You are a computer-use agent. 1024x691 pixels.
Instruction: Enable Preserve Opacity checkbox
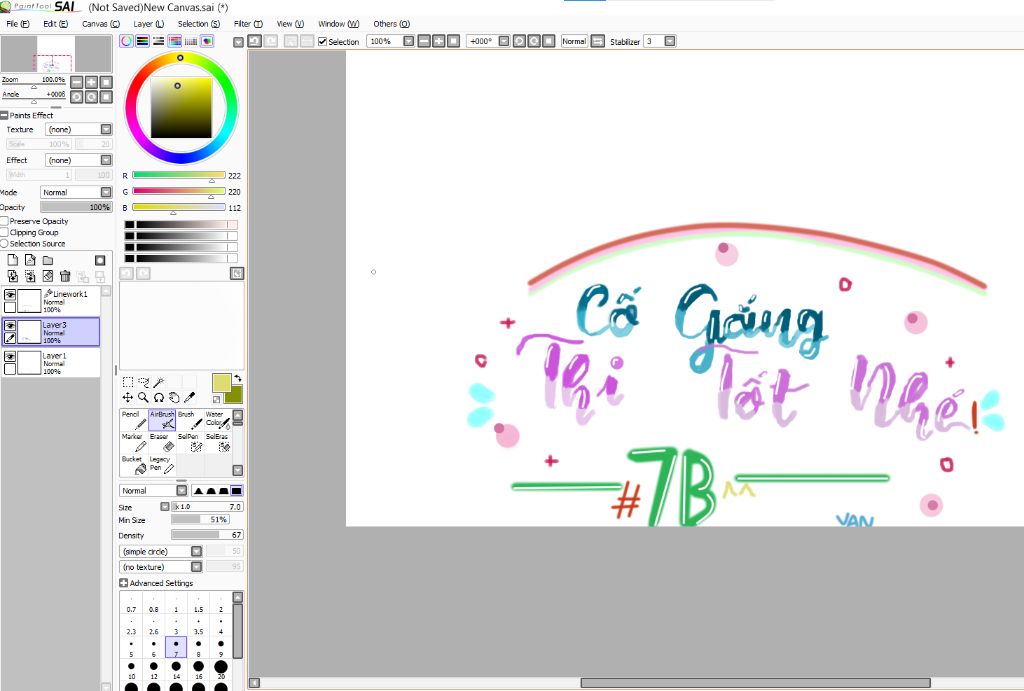tap(4, 221)
